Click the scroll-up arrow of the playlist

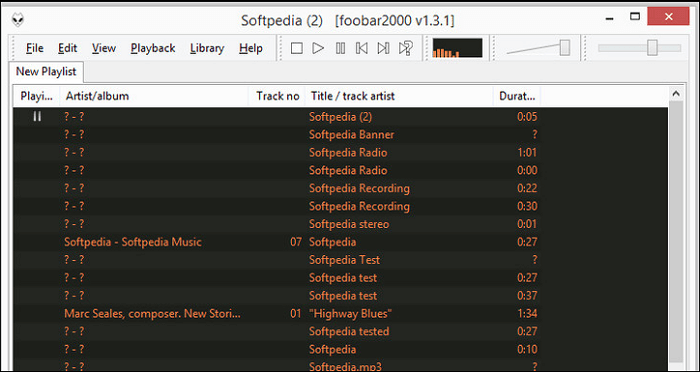pos(676,94)
